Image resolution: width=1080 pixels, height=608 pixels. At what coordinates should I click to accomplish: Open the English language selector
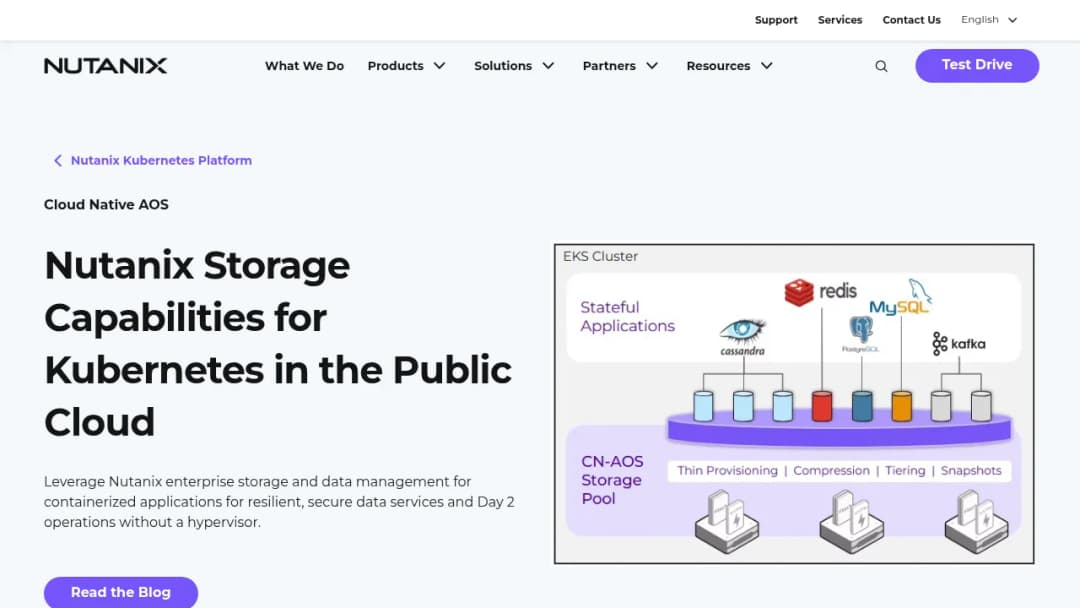click(x=989, y=20)
